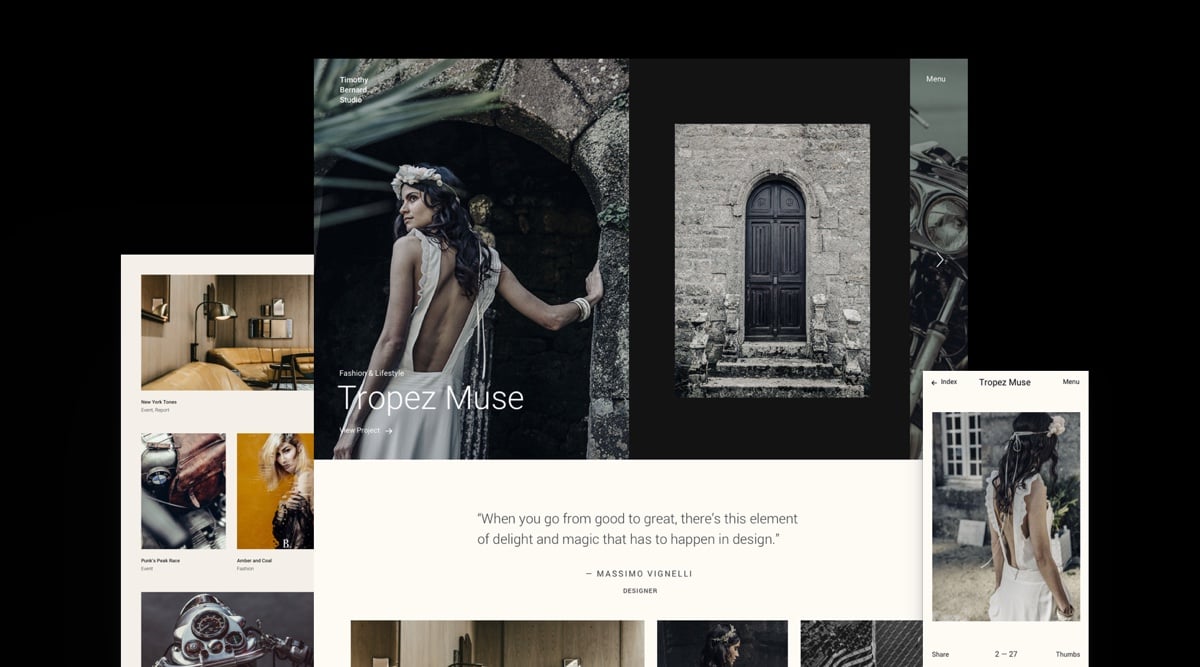Open the stone doorway photo
Viewport: 1200px width, 667px height.
(771, 260)
